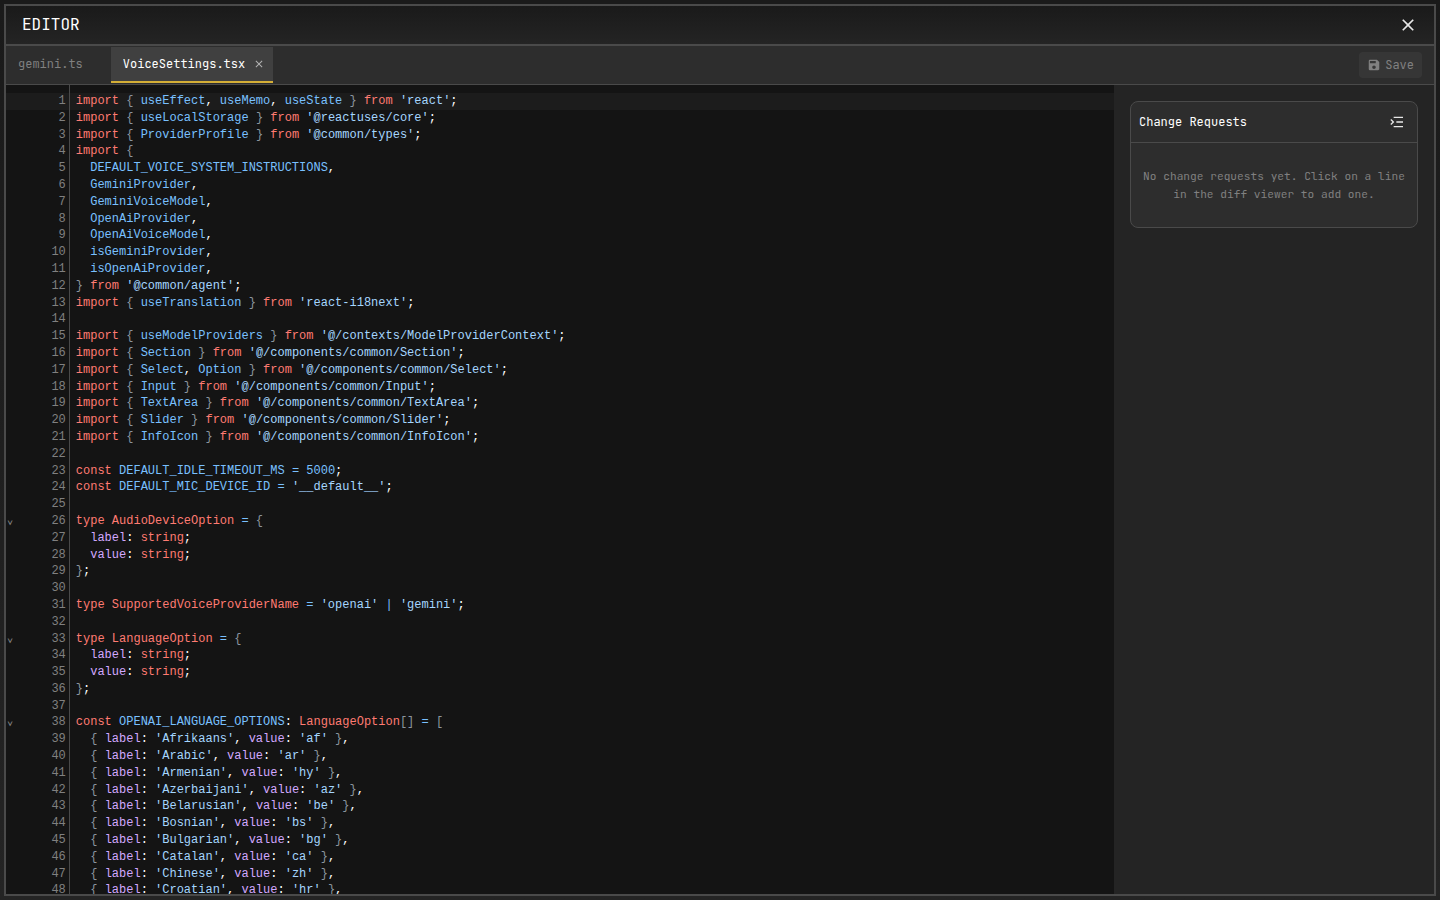The image size is (1440, 900).
Task: Click 'Catalan' label on line 46
Action: 187,857
